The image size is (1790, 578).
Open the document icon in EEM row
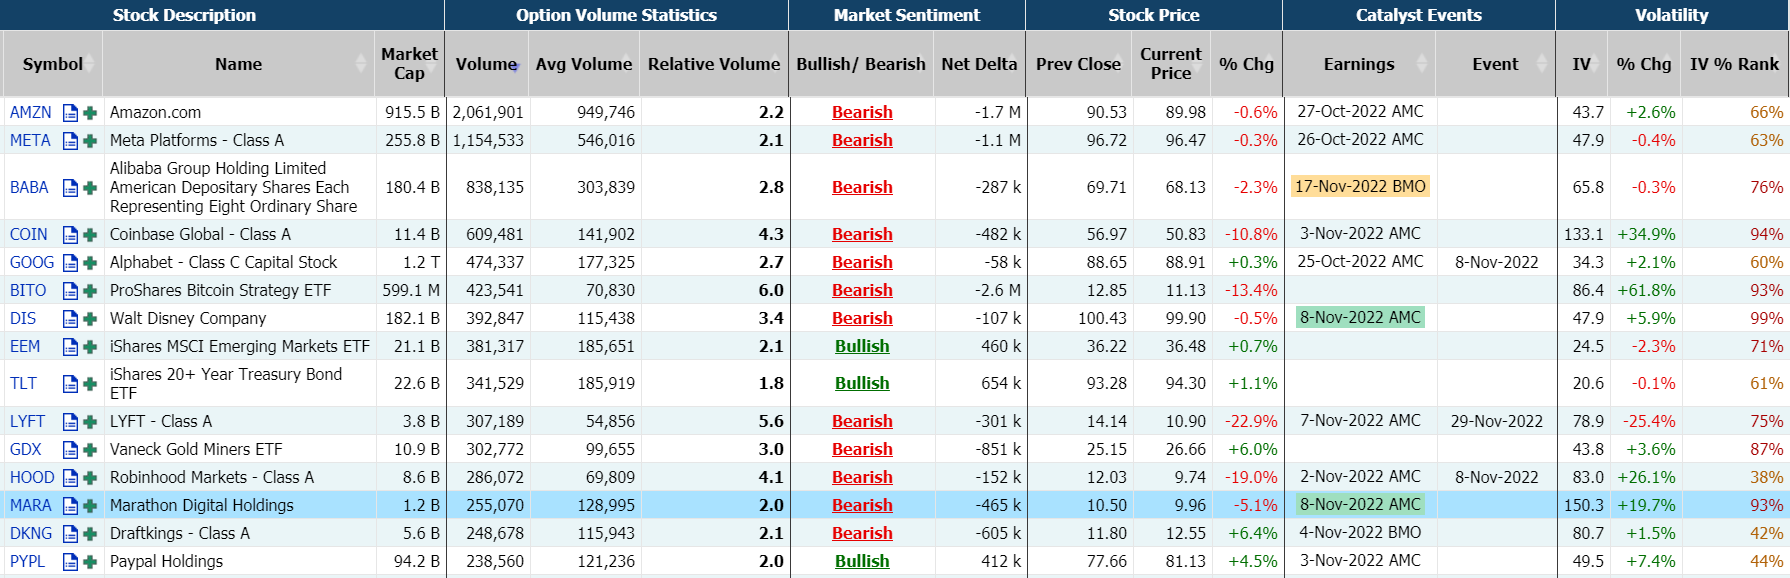[70, 347]
